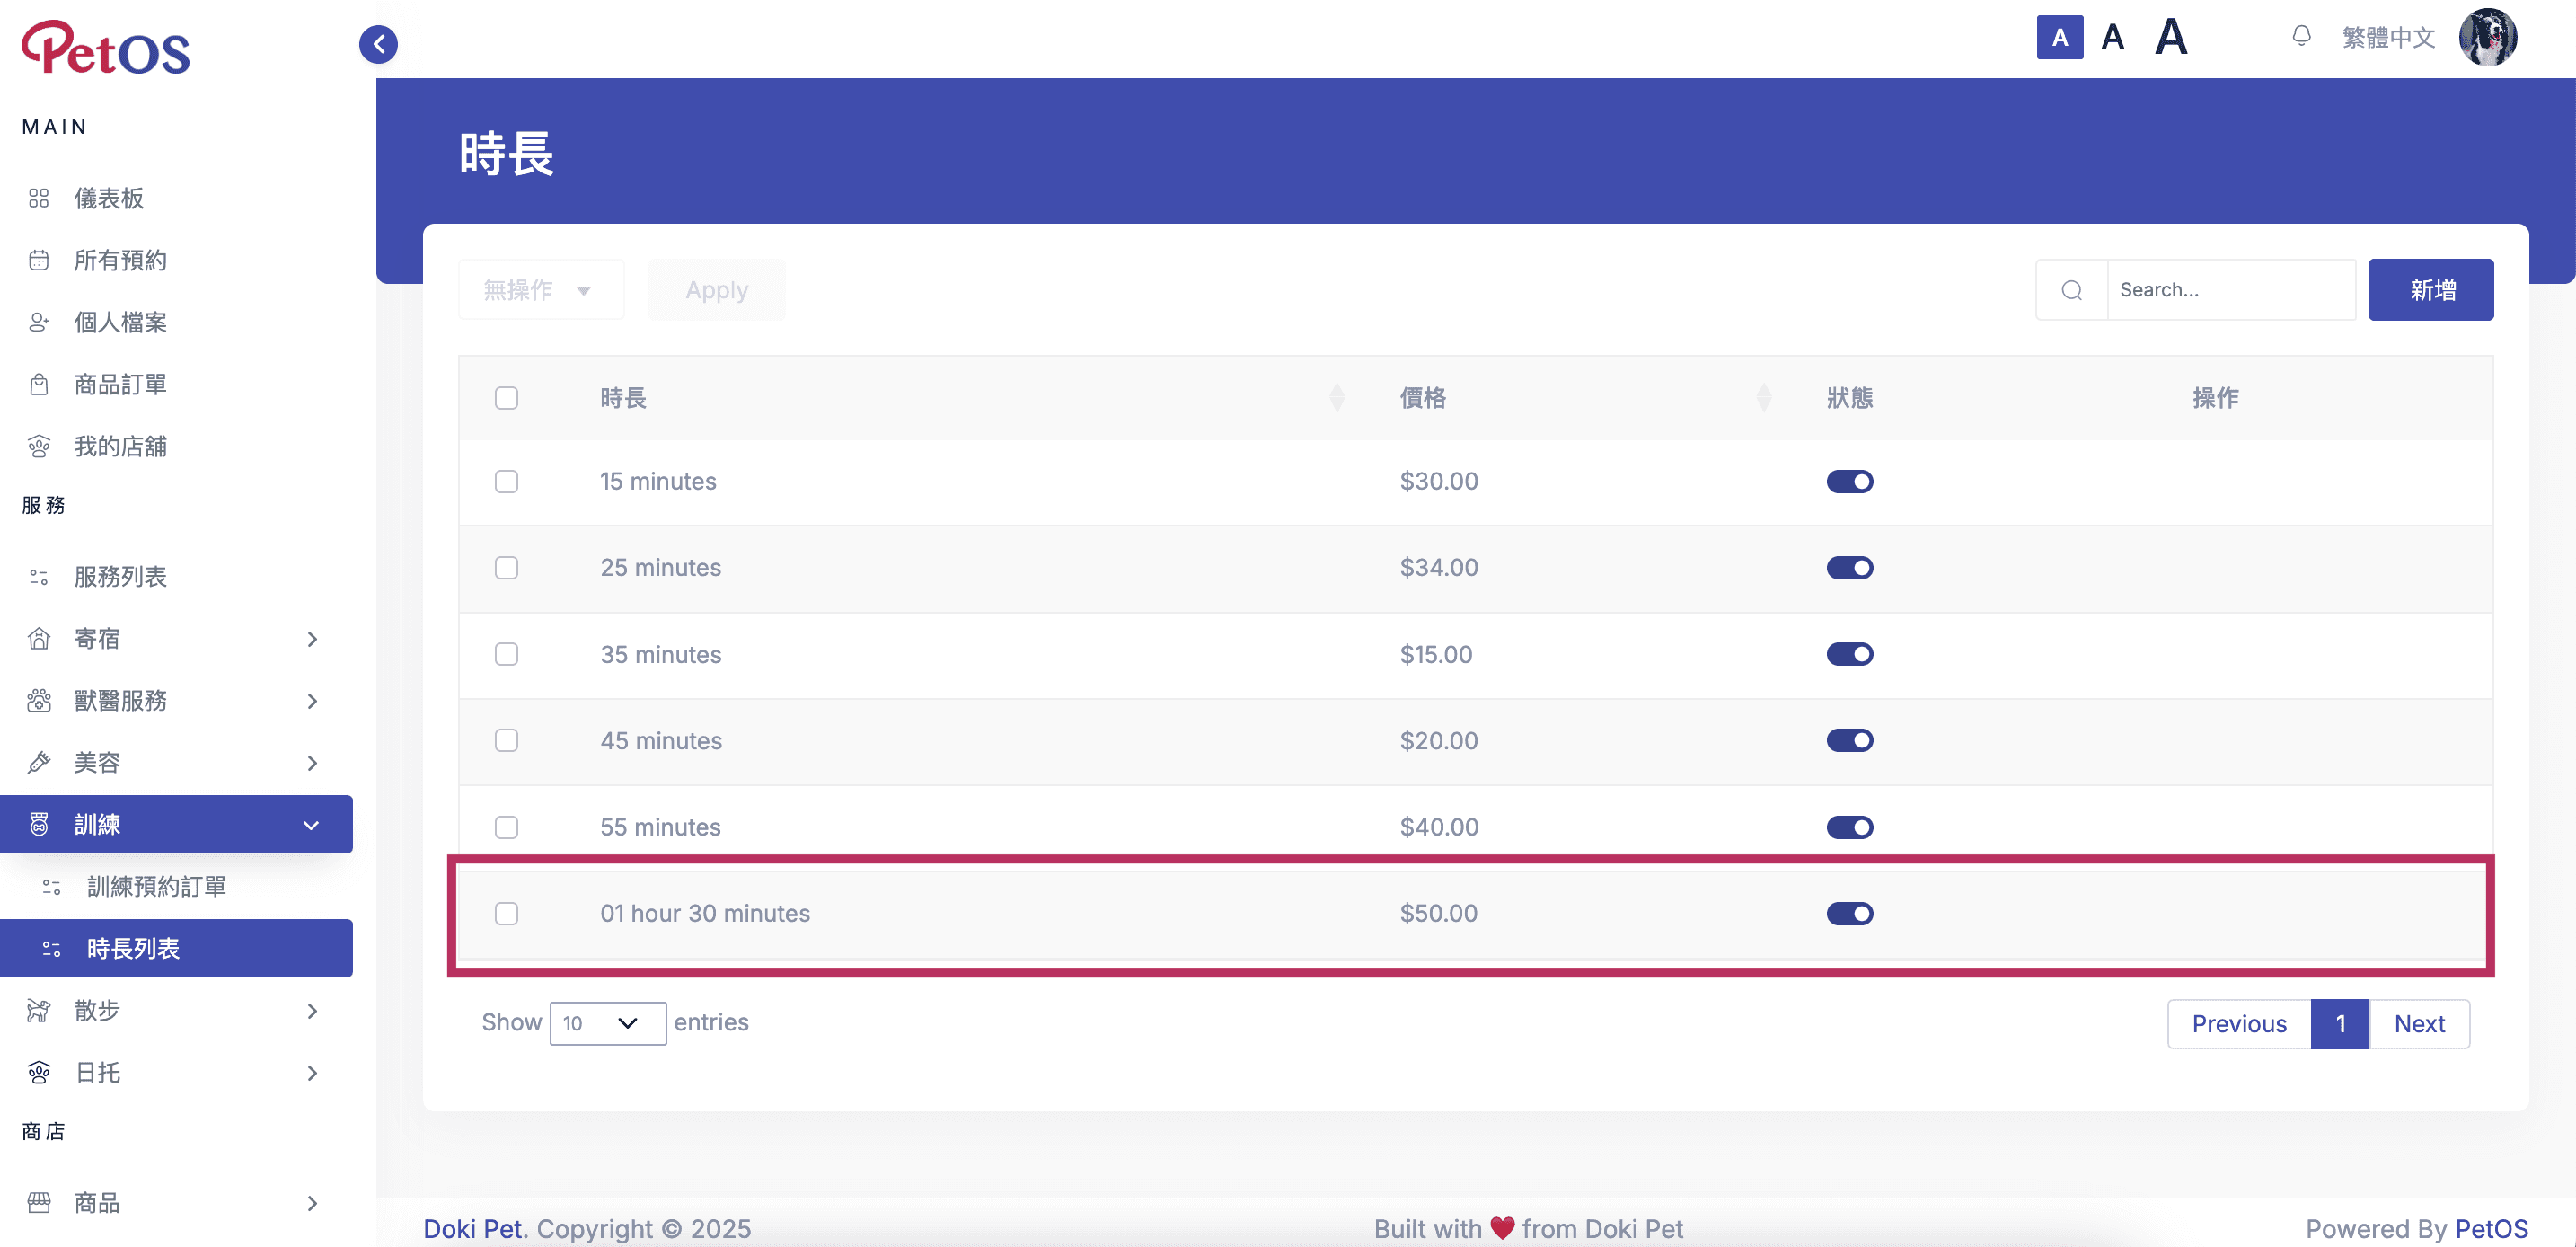Screen dimensions: 2576x1247
Task: Disable the 01 hour 30 minutes duration
Action: (x=1849, y=914)
